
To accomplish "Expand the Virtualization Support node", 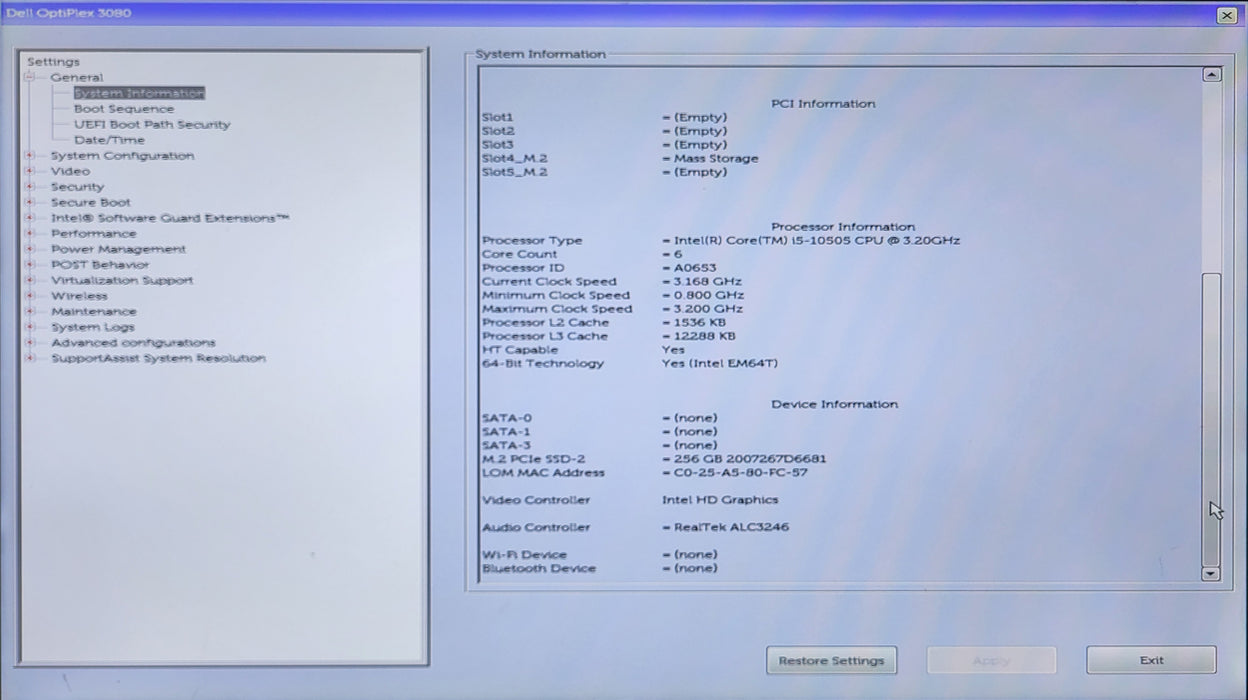I will point(30,280).
